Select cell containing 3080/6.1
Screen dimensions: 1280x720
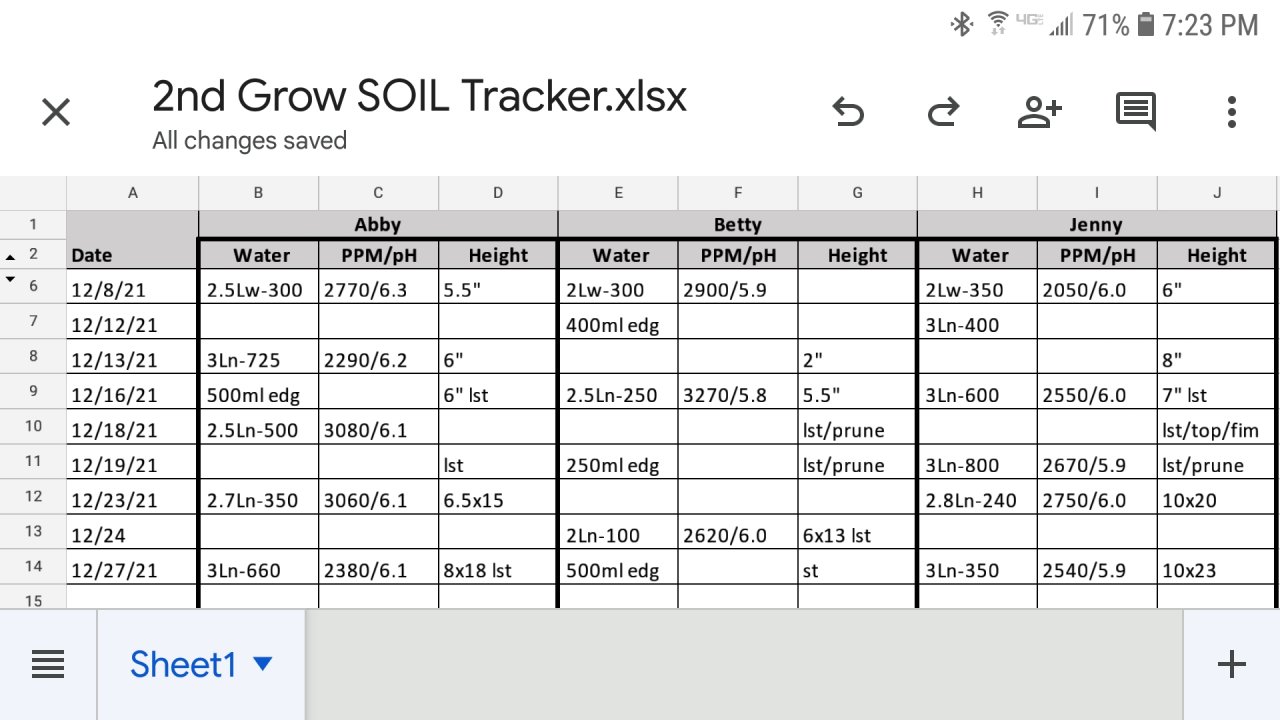pyautogui.click(x=378, y=427)
